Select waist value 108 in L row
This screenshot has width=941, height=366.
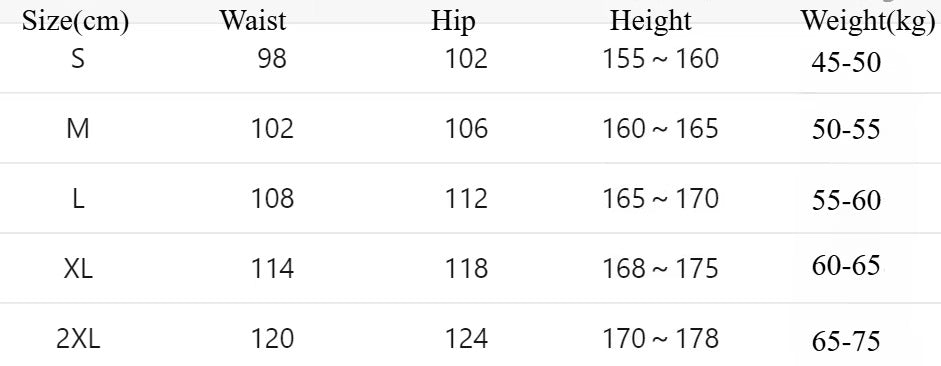[x=272, y=199]
